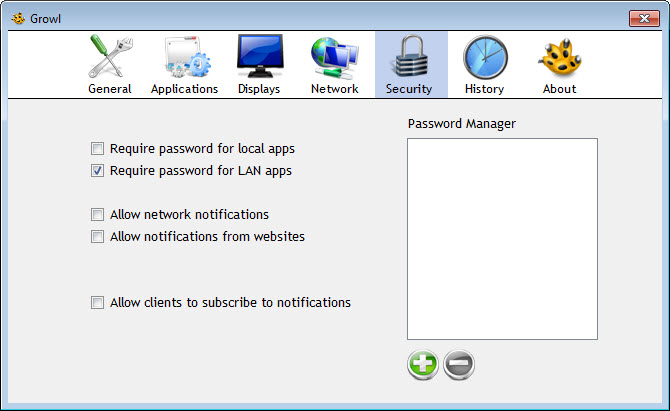Image resolution: width=670 pixels, height=411 pixels.
Task: Uncheck Require password for LAN apps
Action: (x=97, y=171)
